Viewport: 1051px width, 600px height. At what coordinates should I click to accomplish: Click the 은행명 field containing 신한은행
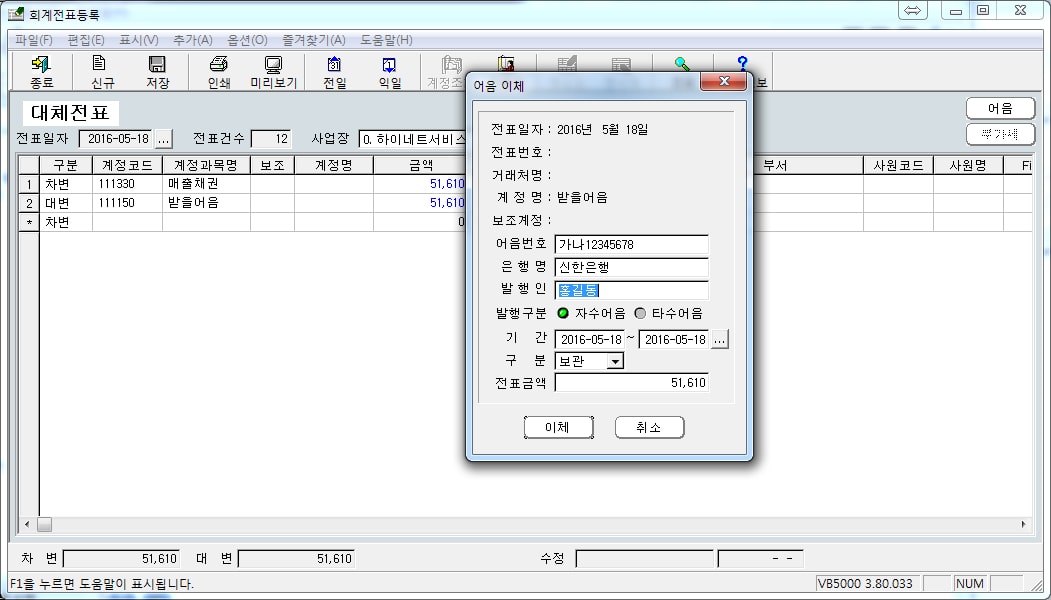tap(631, 268)
